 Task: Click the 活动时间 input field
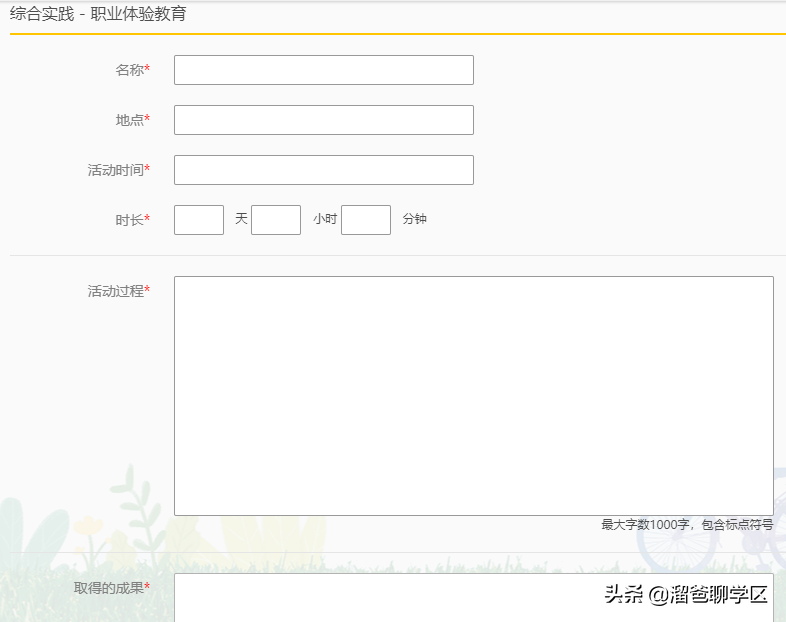[x=324, y=170]
